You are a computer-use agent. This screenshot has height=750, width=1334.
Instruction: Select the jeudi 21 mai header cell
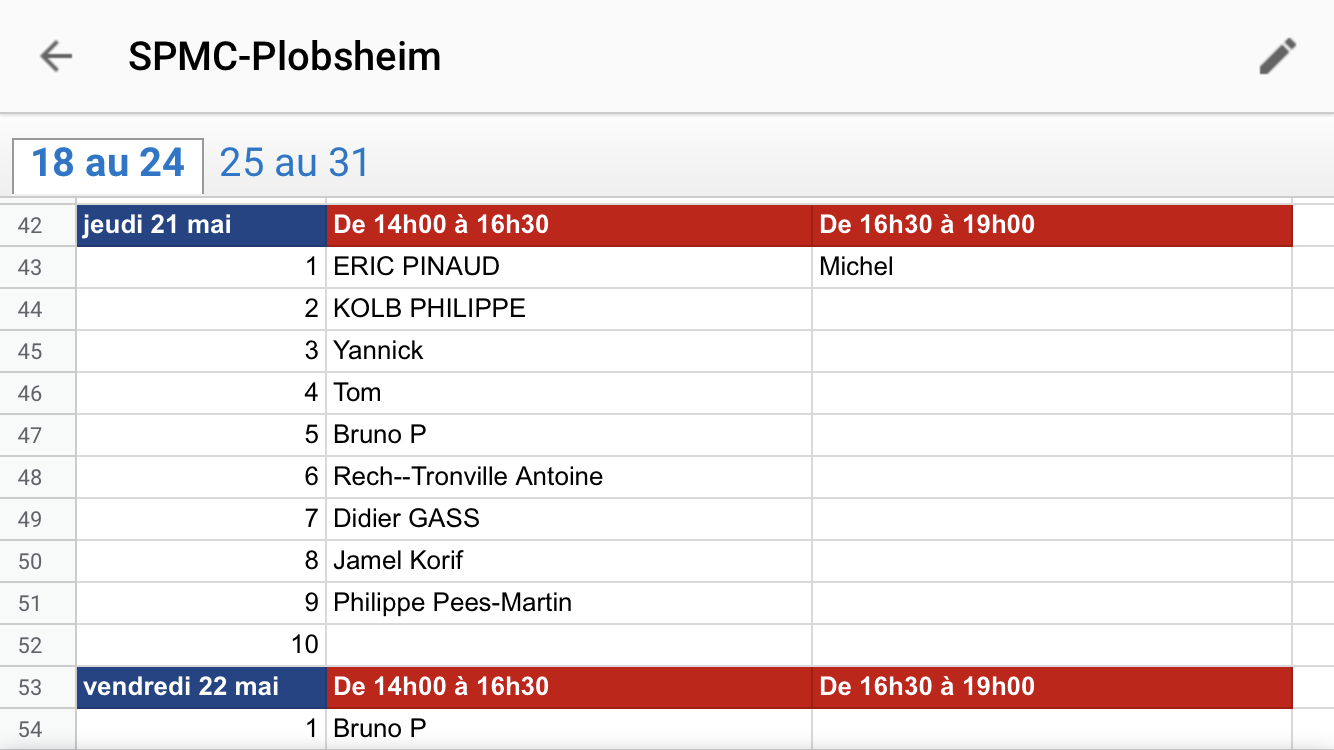[201, 225]
